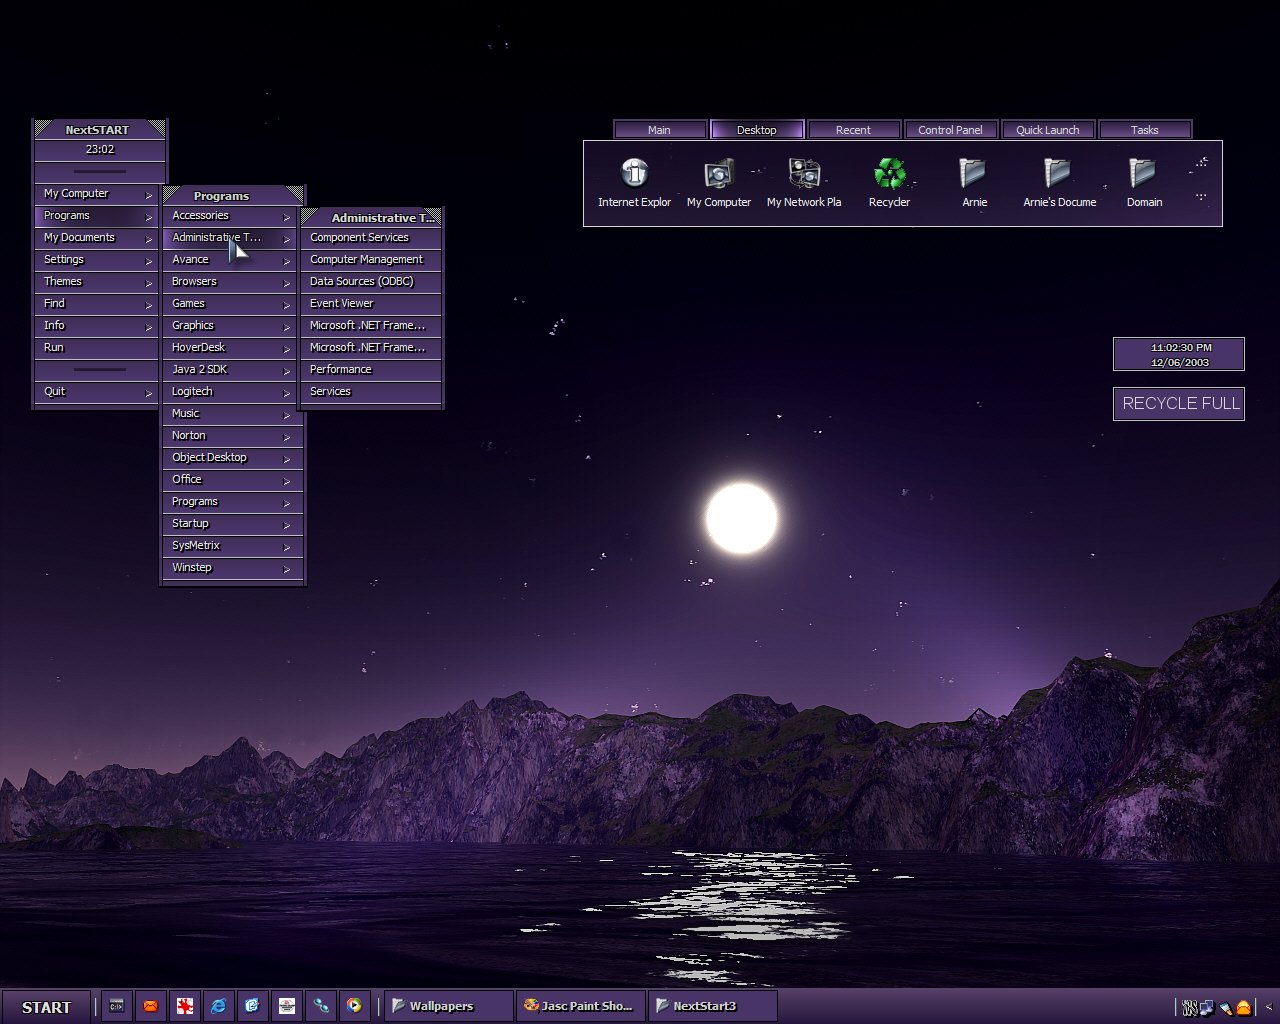1280x1024 pixels.
Task: Expand Graphics in Programs menu
Action: click(232, 326)
